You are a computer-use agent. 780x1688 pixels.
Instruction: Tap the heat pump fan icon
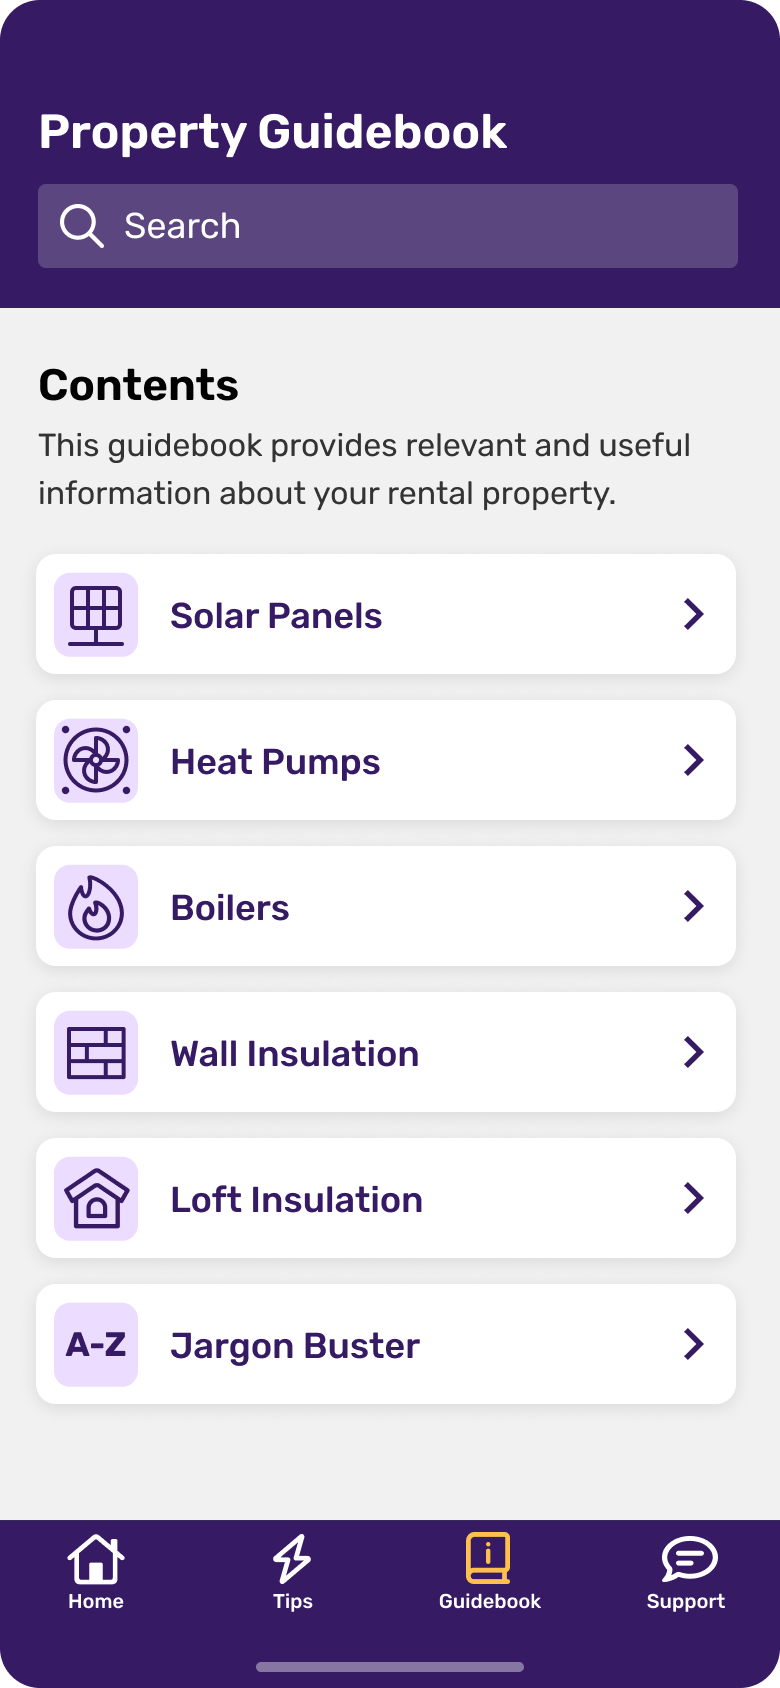[96, 761]
